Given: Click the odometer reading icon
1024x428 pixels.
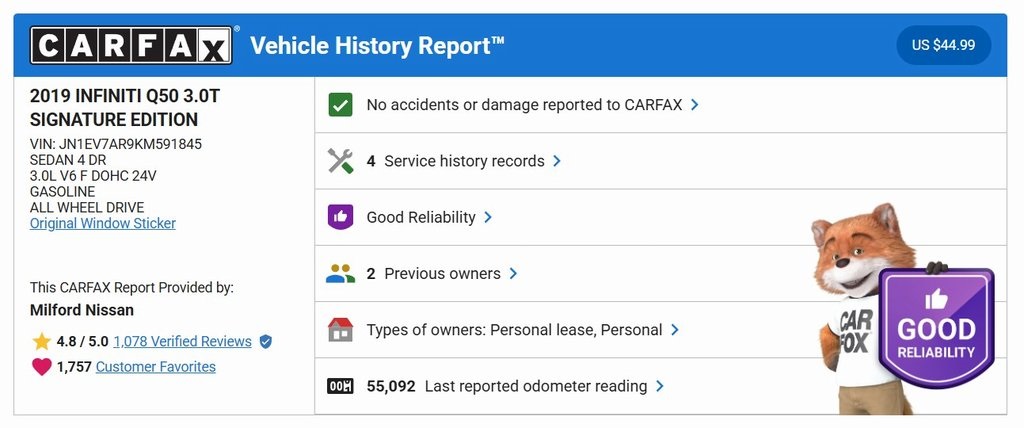Looking at the screenshot, I should [x=340, y=386].
